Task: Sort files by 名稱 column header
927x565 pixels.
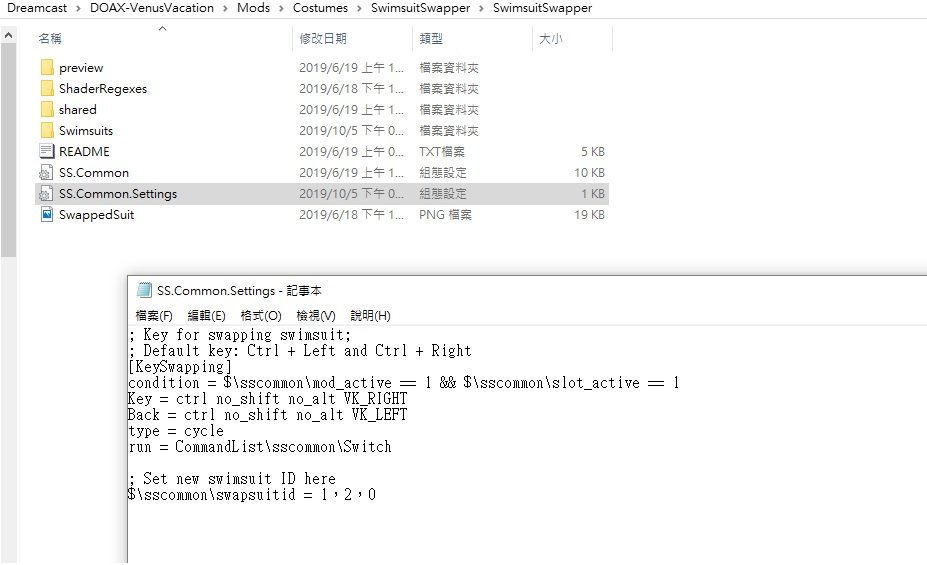Action: click(x=50, y=38)
